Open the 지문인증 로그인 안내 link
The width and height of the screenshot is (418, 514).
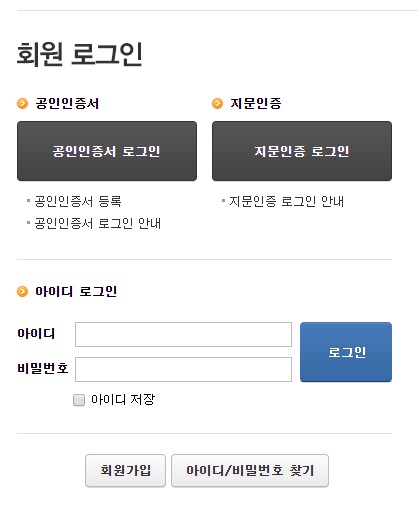286,201
